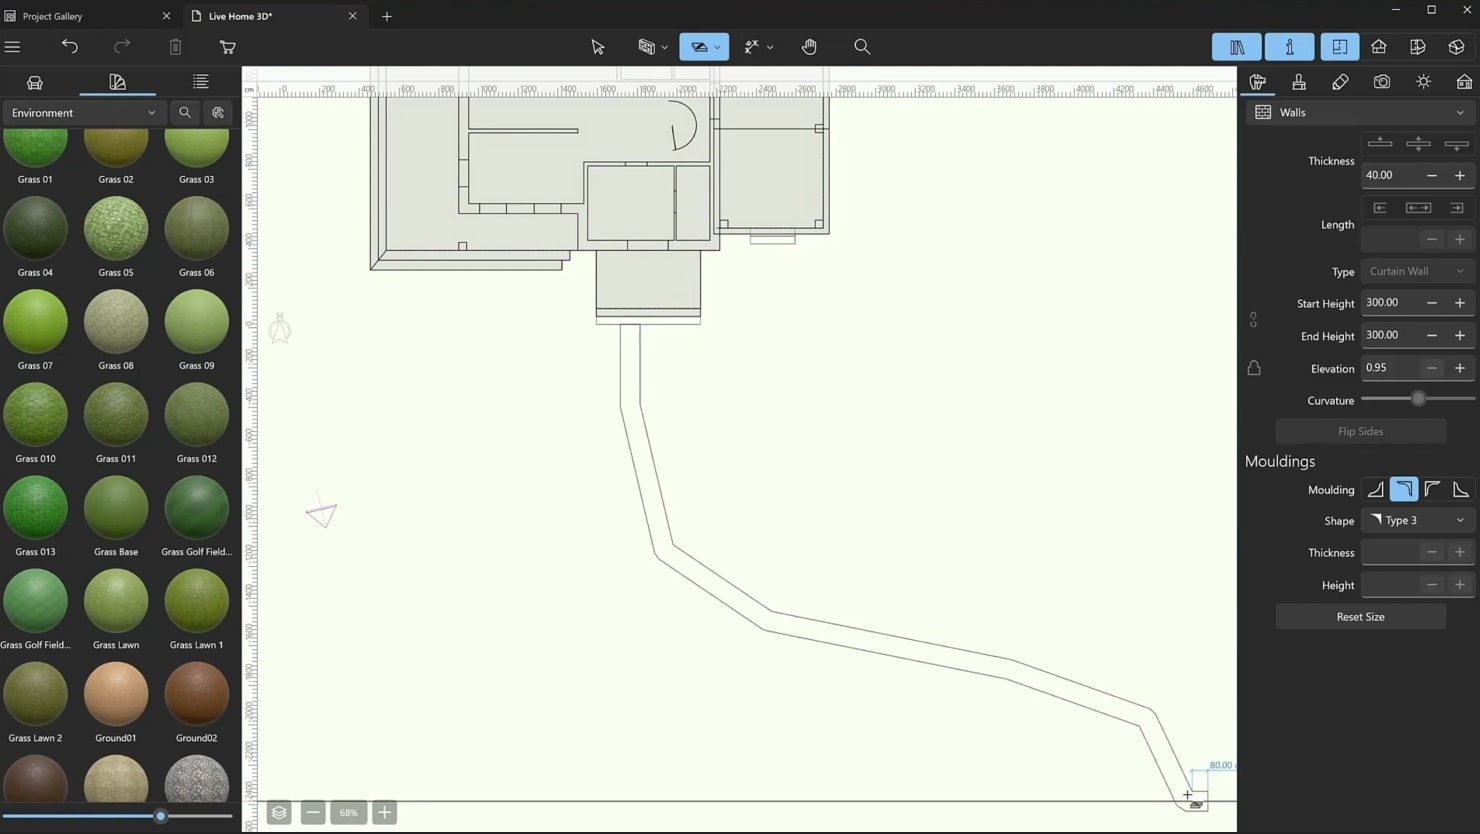Viewport: 1480px width, 834px height.
Task: Toggle the height link chain icon
Action: click(1253, 320)
